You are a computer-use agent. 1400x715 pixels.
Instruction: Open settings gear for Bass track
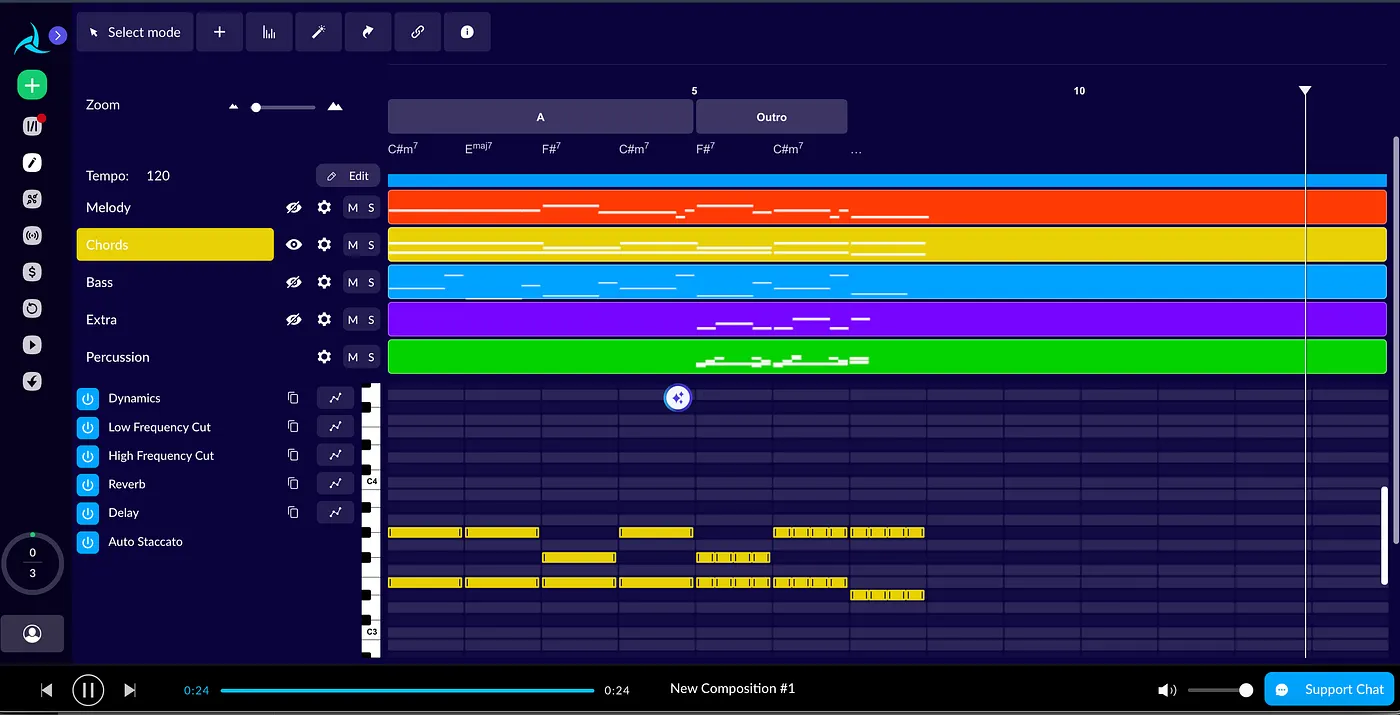click(x=324, y=282)
